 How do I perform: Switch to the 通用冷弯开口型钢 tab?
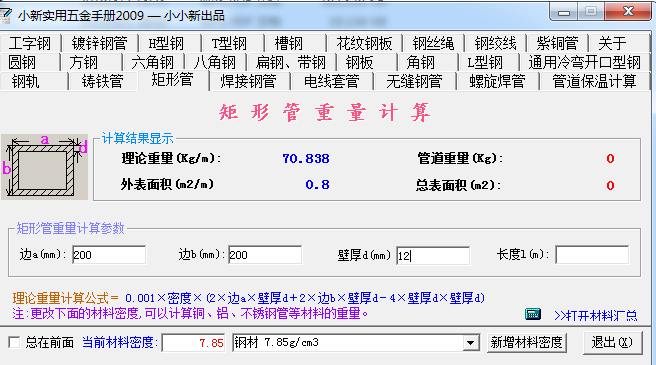[x=584, y=62]
